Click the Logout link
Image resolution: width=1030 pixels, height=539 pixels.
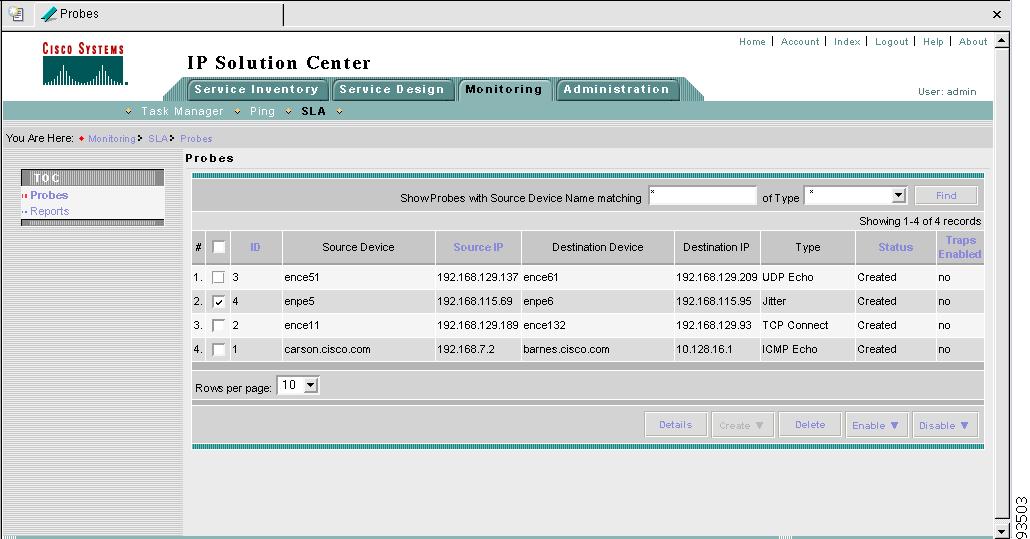click(891, 41)
